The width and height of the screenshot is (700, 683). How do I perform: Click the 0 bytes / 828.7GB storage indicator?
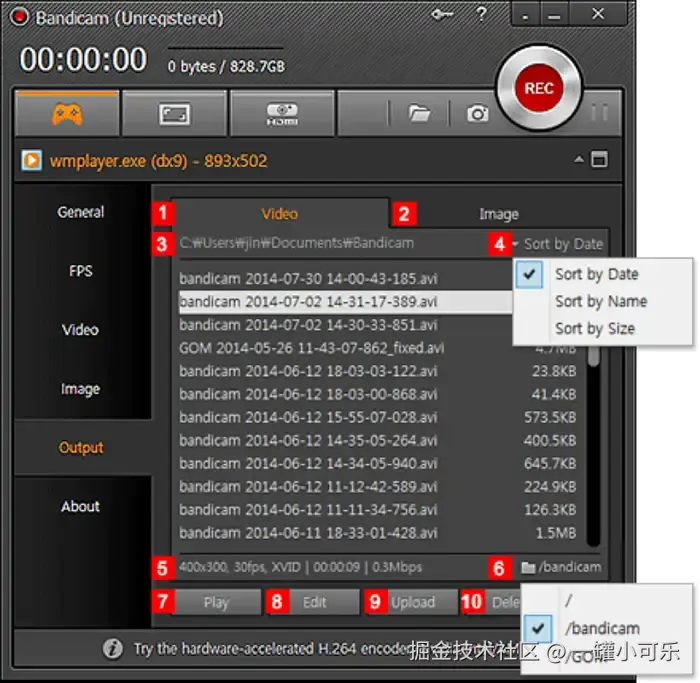226,67
